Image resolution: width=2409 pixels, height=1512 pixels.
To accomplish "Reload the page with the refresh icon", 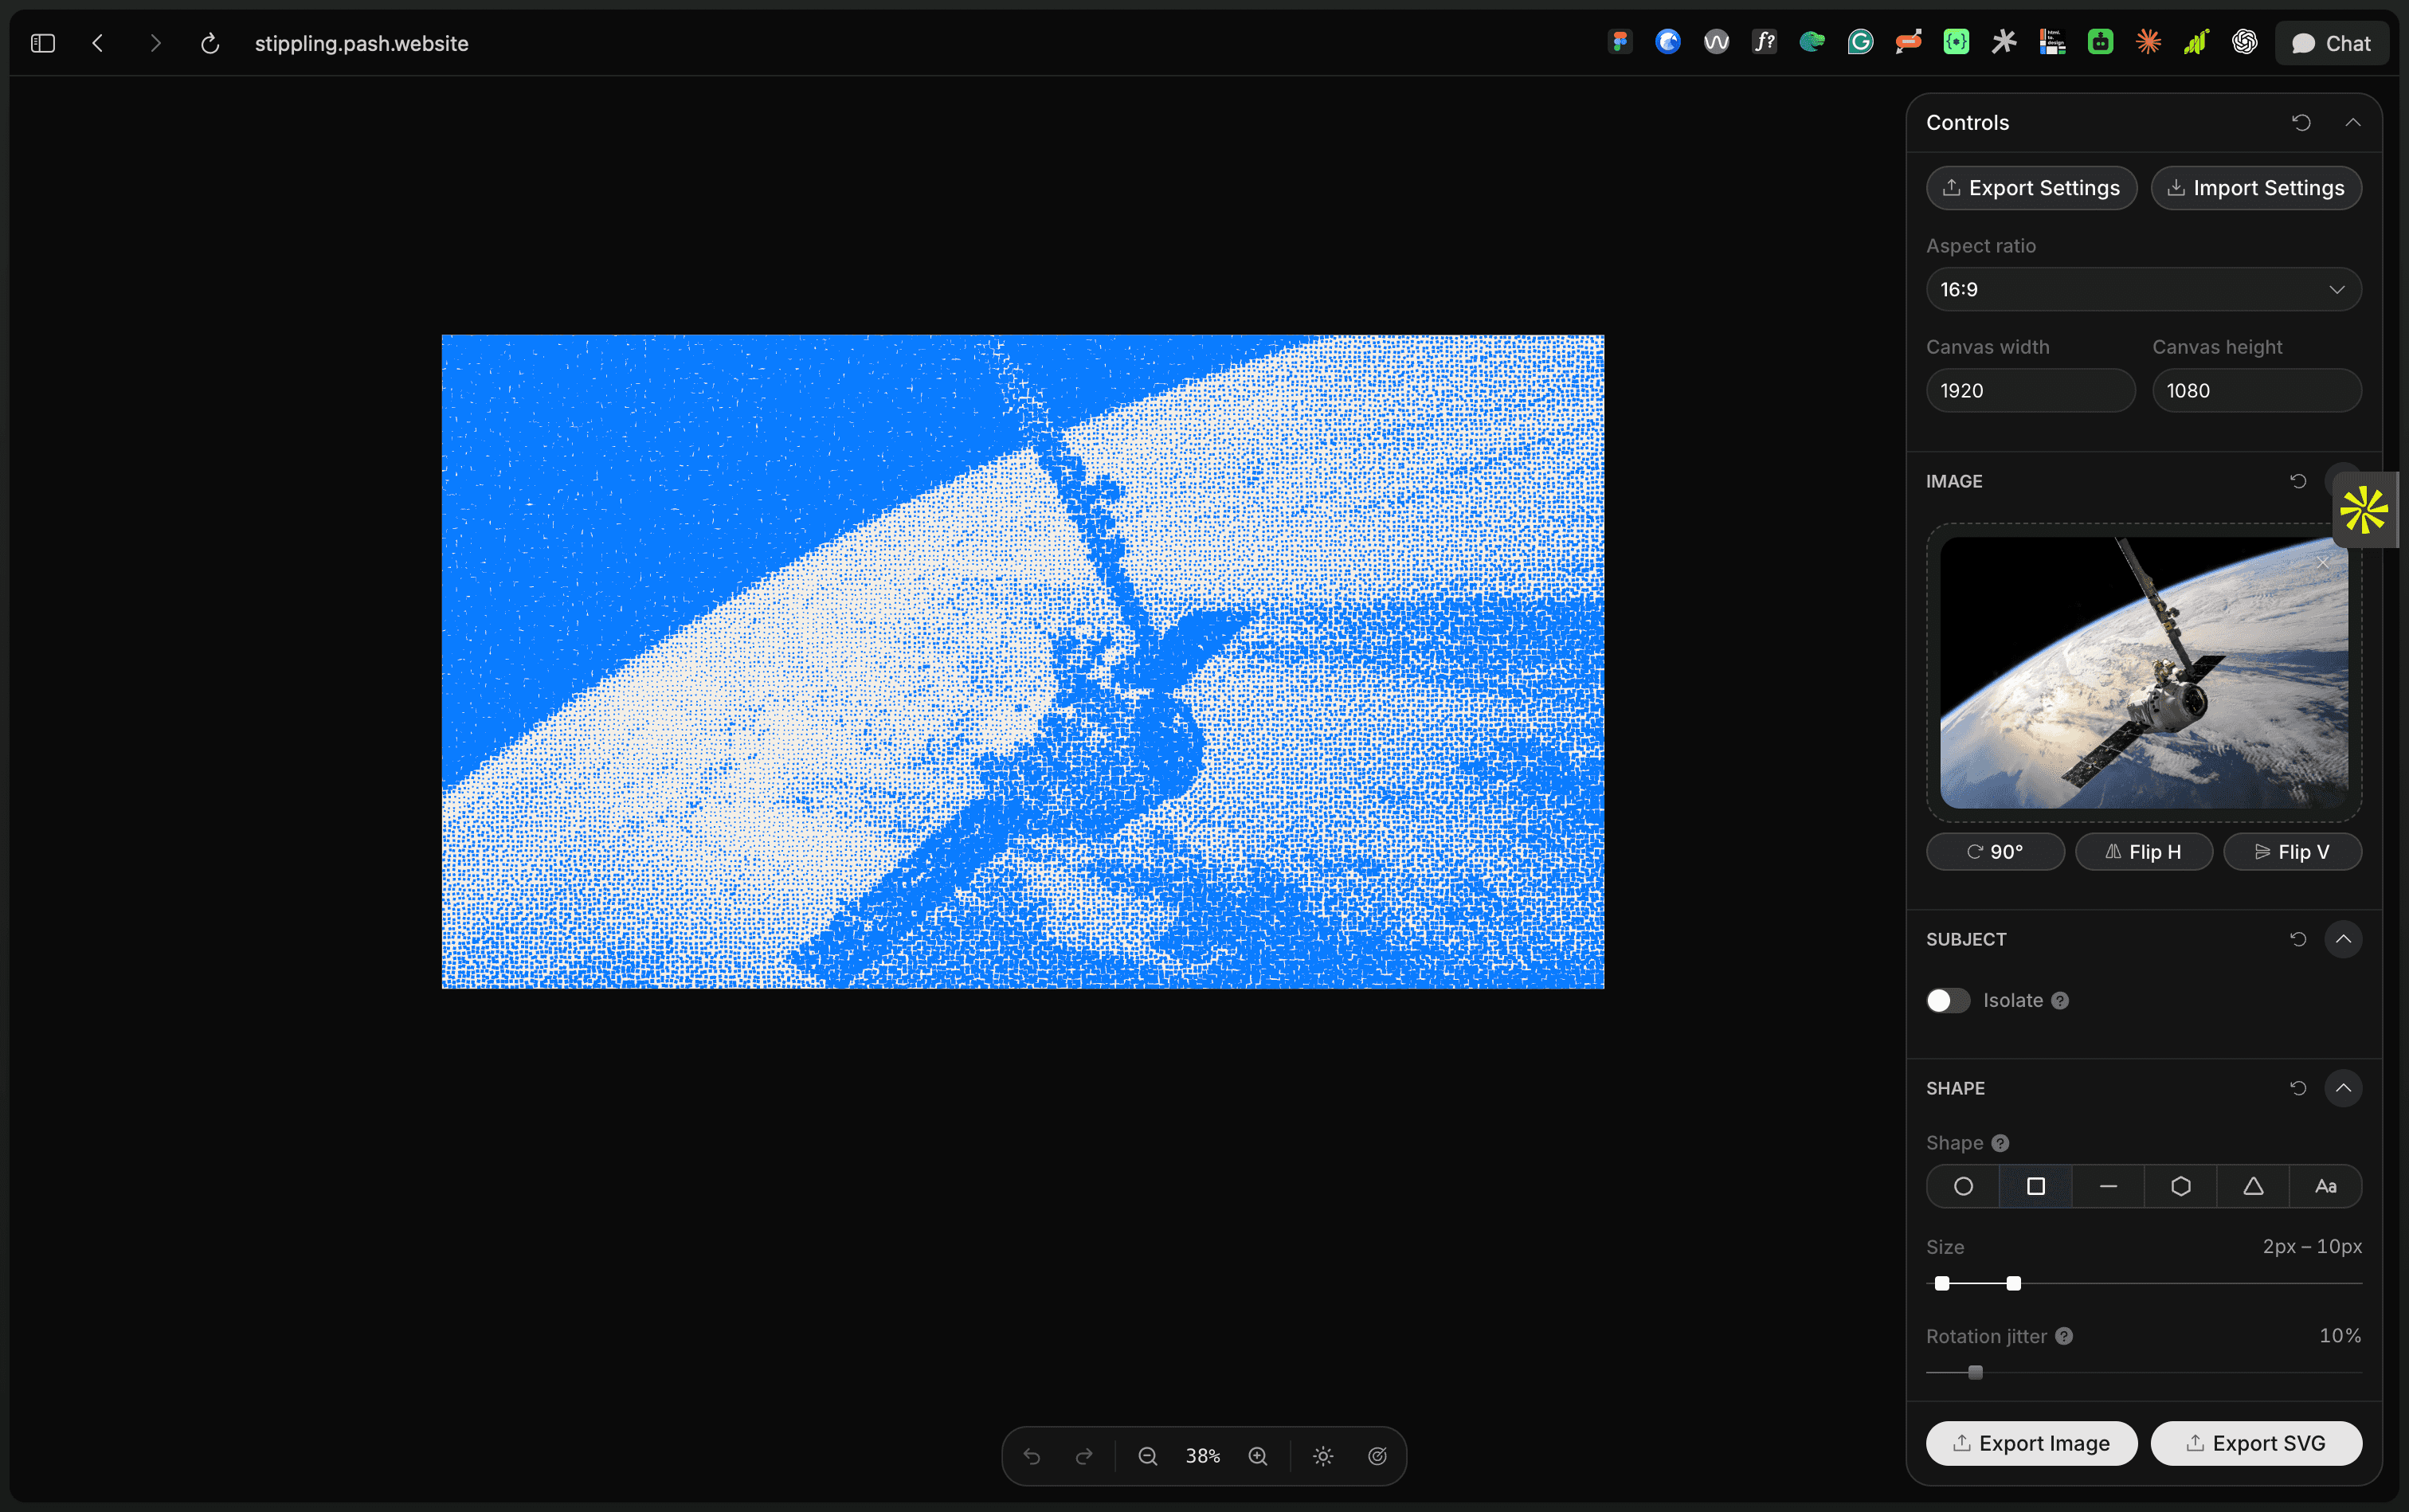I will pyautogui.click(x=210, y=43).
